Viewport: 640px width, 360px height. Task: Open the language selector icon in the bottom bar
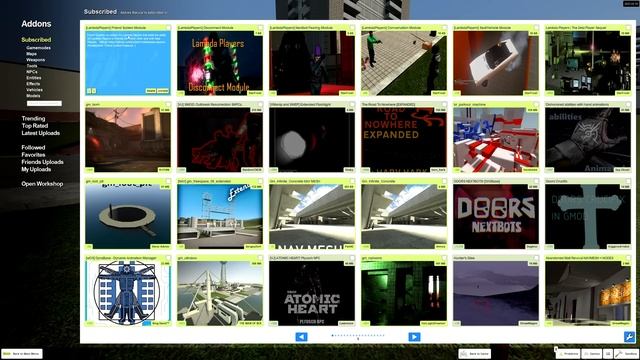[608, 354]
